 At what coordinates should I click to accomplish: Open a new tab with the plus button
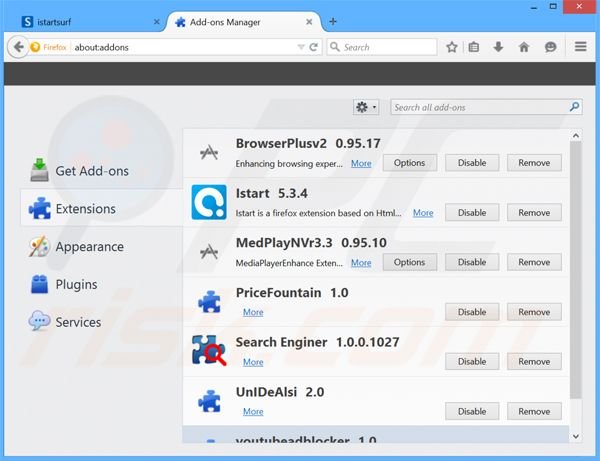pyautogui.click(x=333, y=22)
